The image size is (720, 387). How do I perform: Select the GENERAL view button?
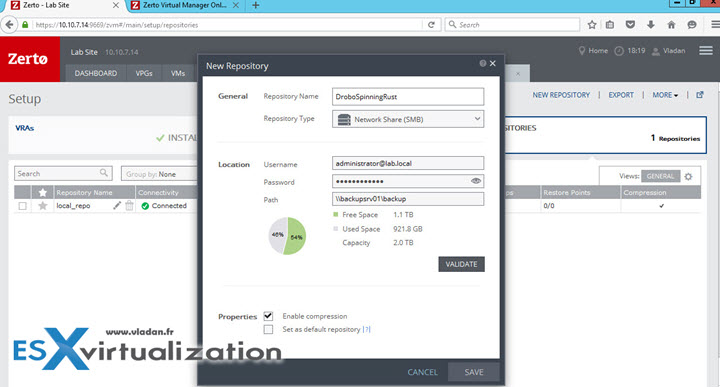pos(660,176)
